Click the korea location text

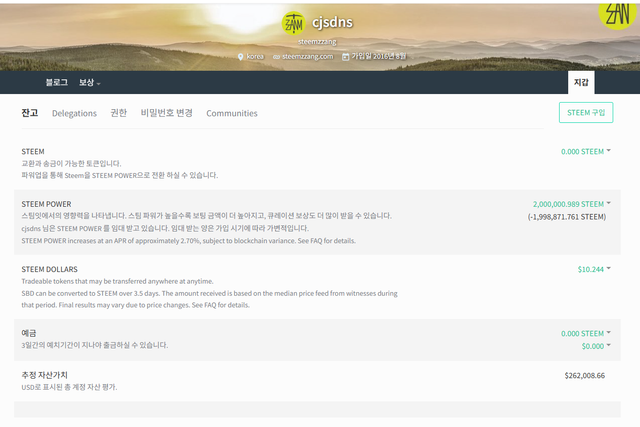pyautogui.click(x=255, y=56)
